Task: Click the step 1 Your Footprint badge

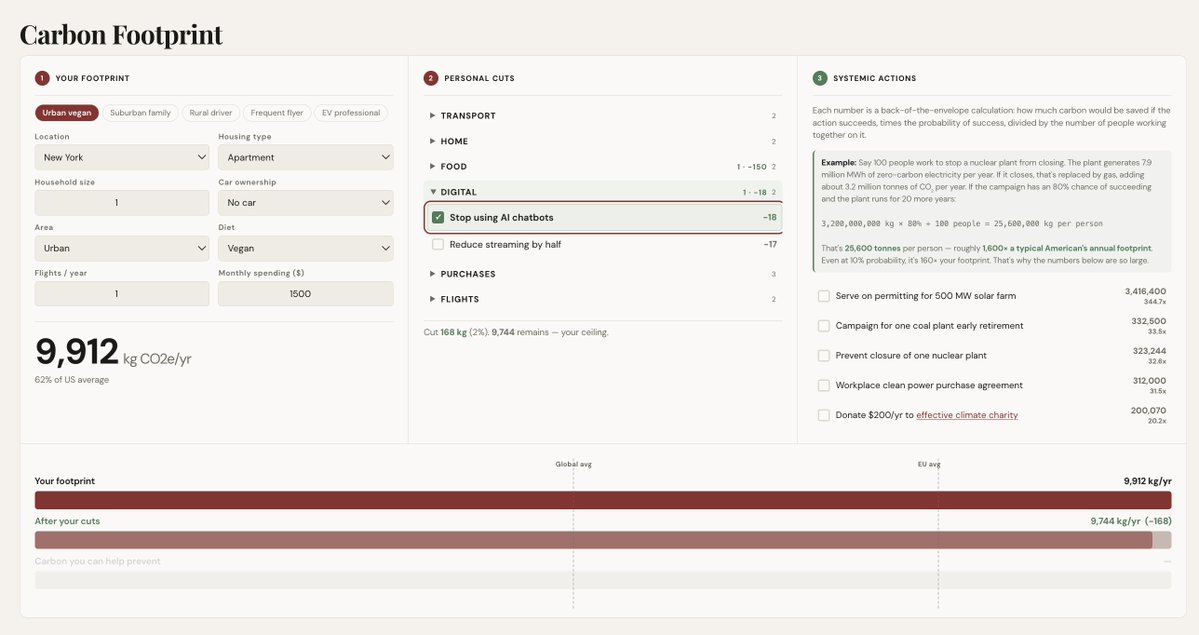Action: [41, 78]
